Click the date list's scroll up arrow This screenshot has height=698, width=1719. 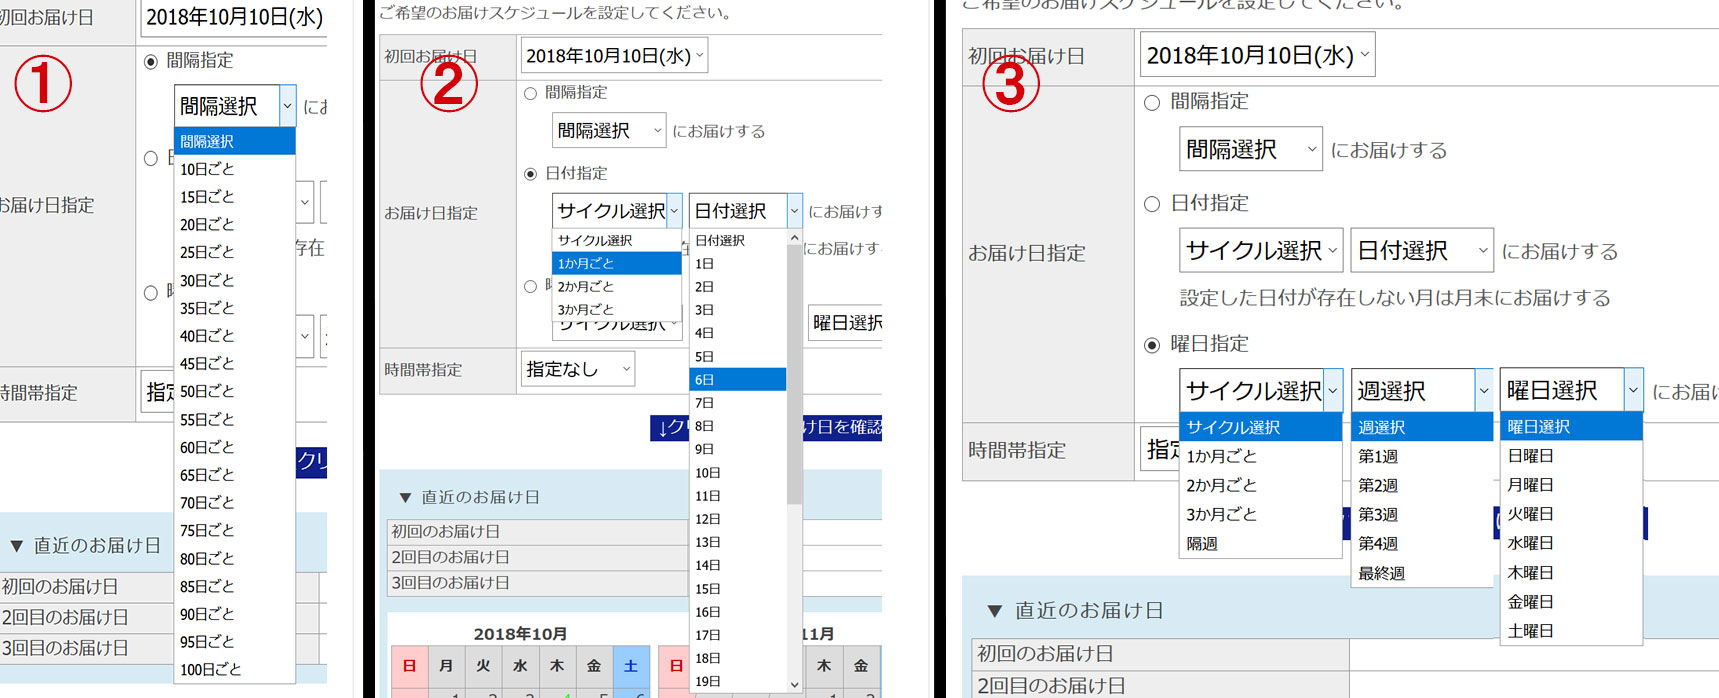tap(795, 239)
